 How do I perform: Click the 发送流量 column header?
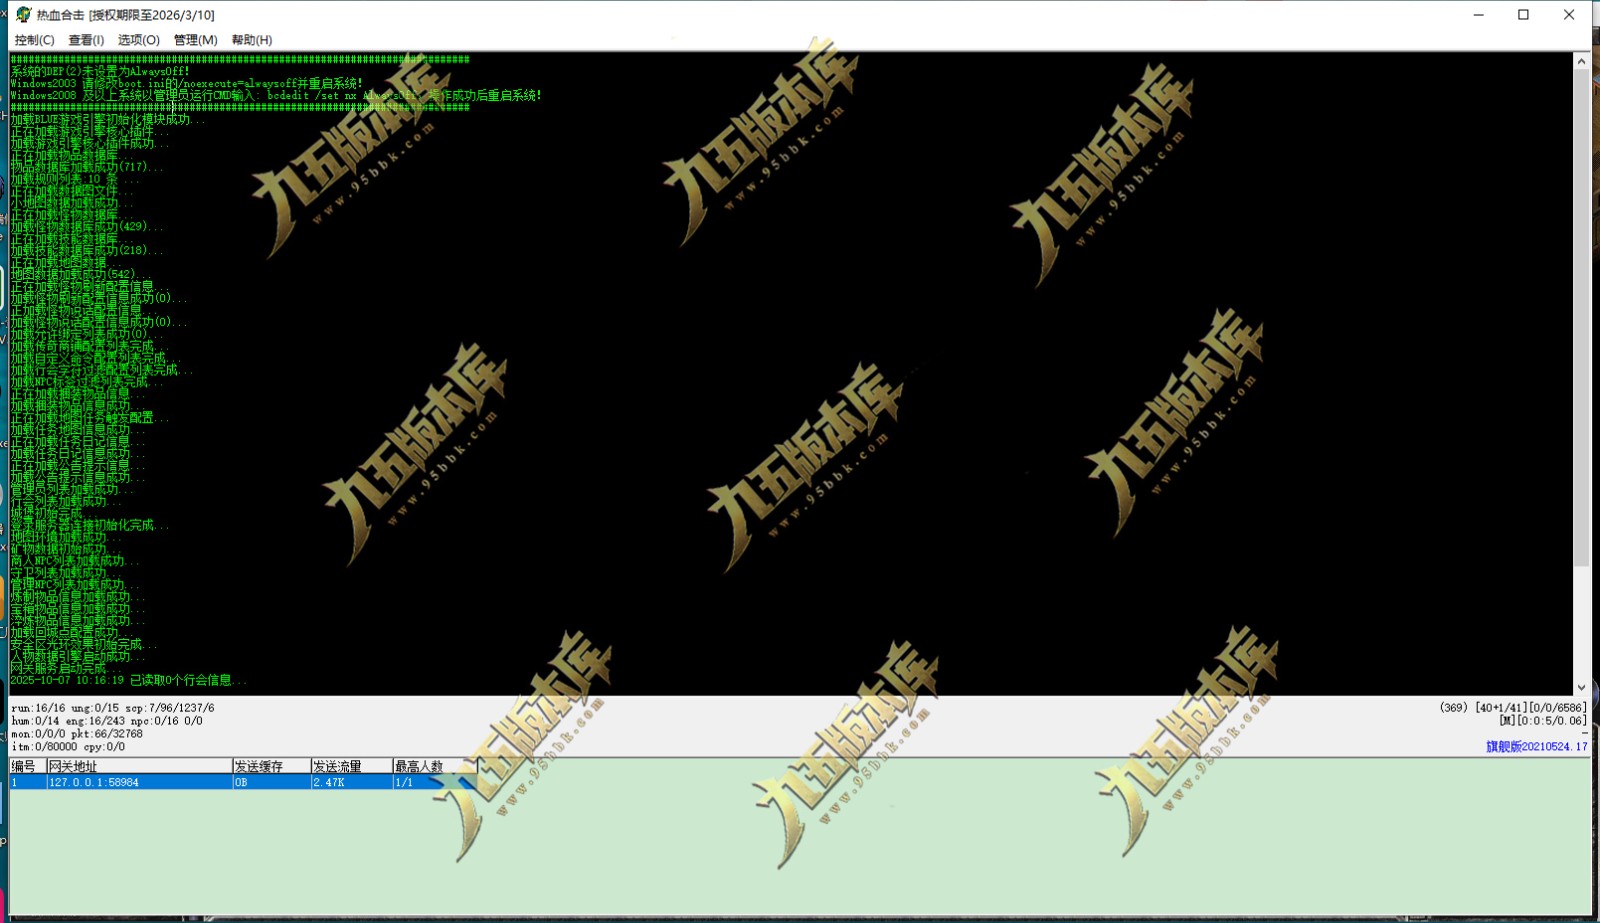(351, 766)
